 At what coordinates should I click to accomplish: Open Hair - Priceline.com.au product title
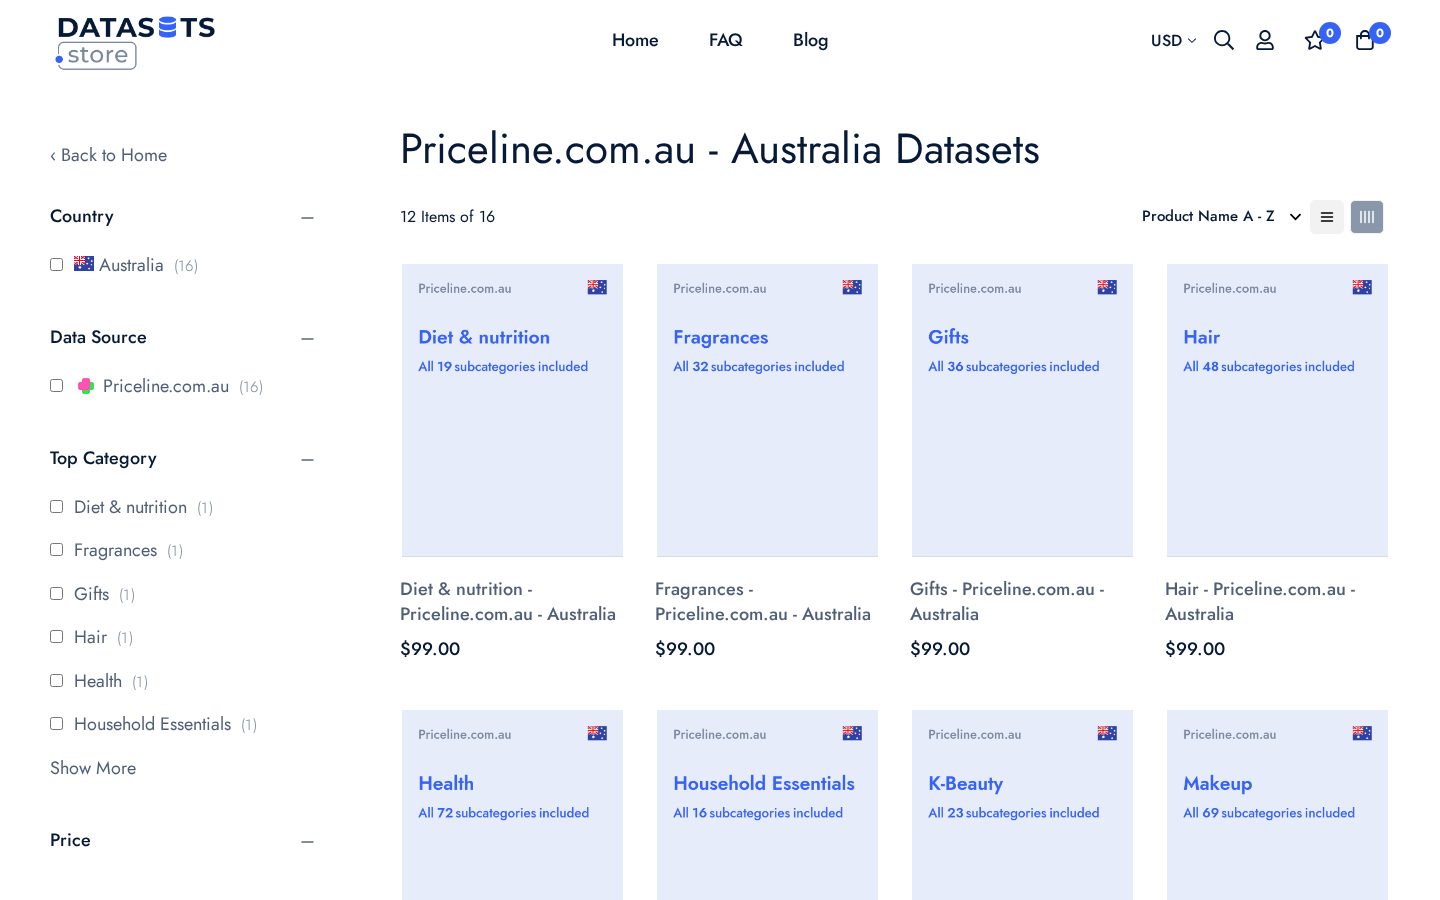[1260, 602]
